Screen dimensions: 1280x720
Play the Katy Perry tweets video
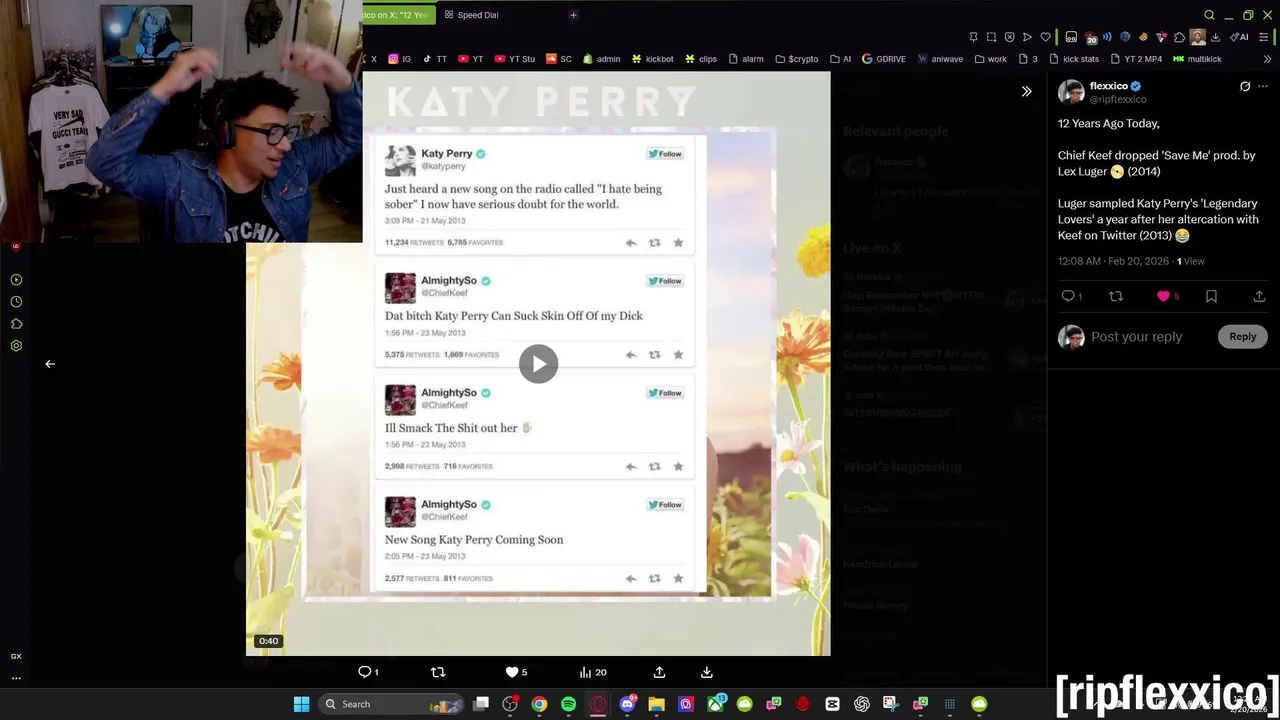pyautogui.click(x=538, y=364)
